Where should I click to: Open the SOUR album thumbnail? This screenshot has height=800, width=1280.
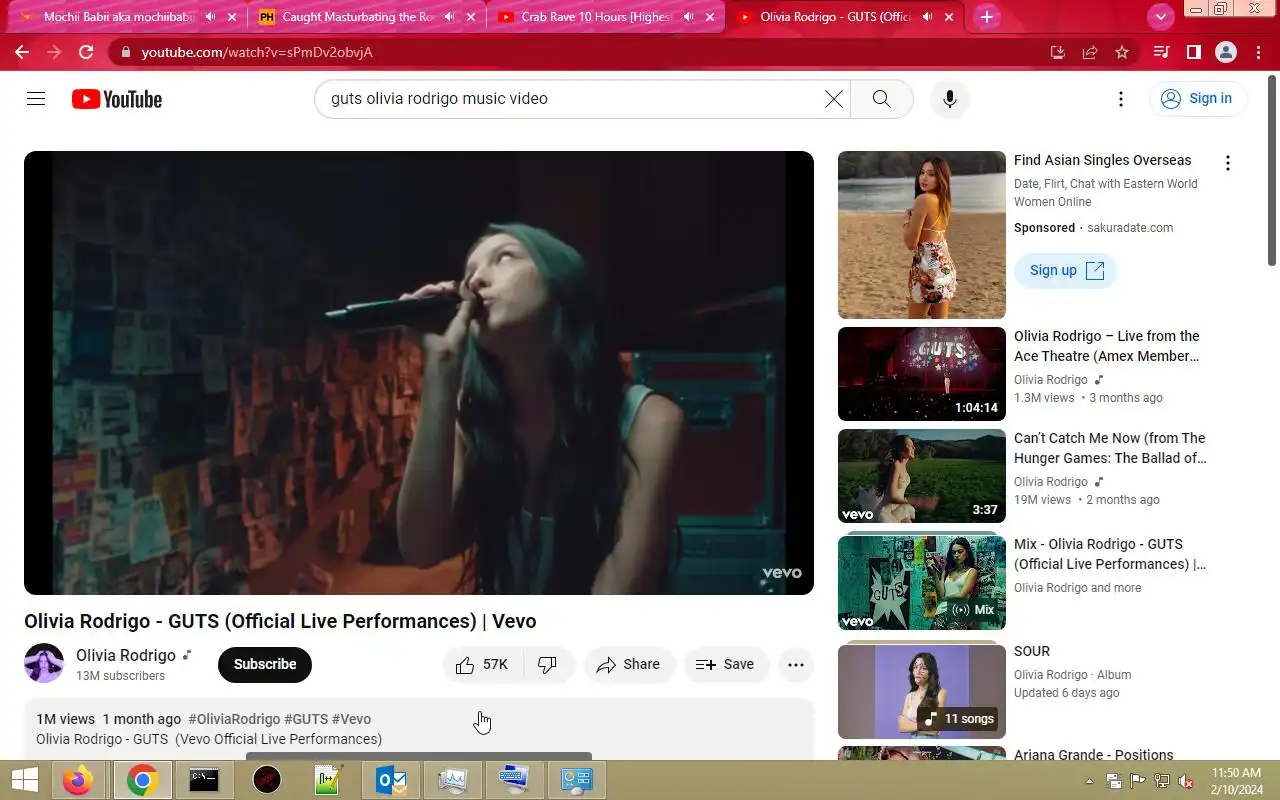[922, 691]
